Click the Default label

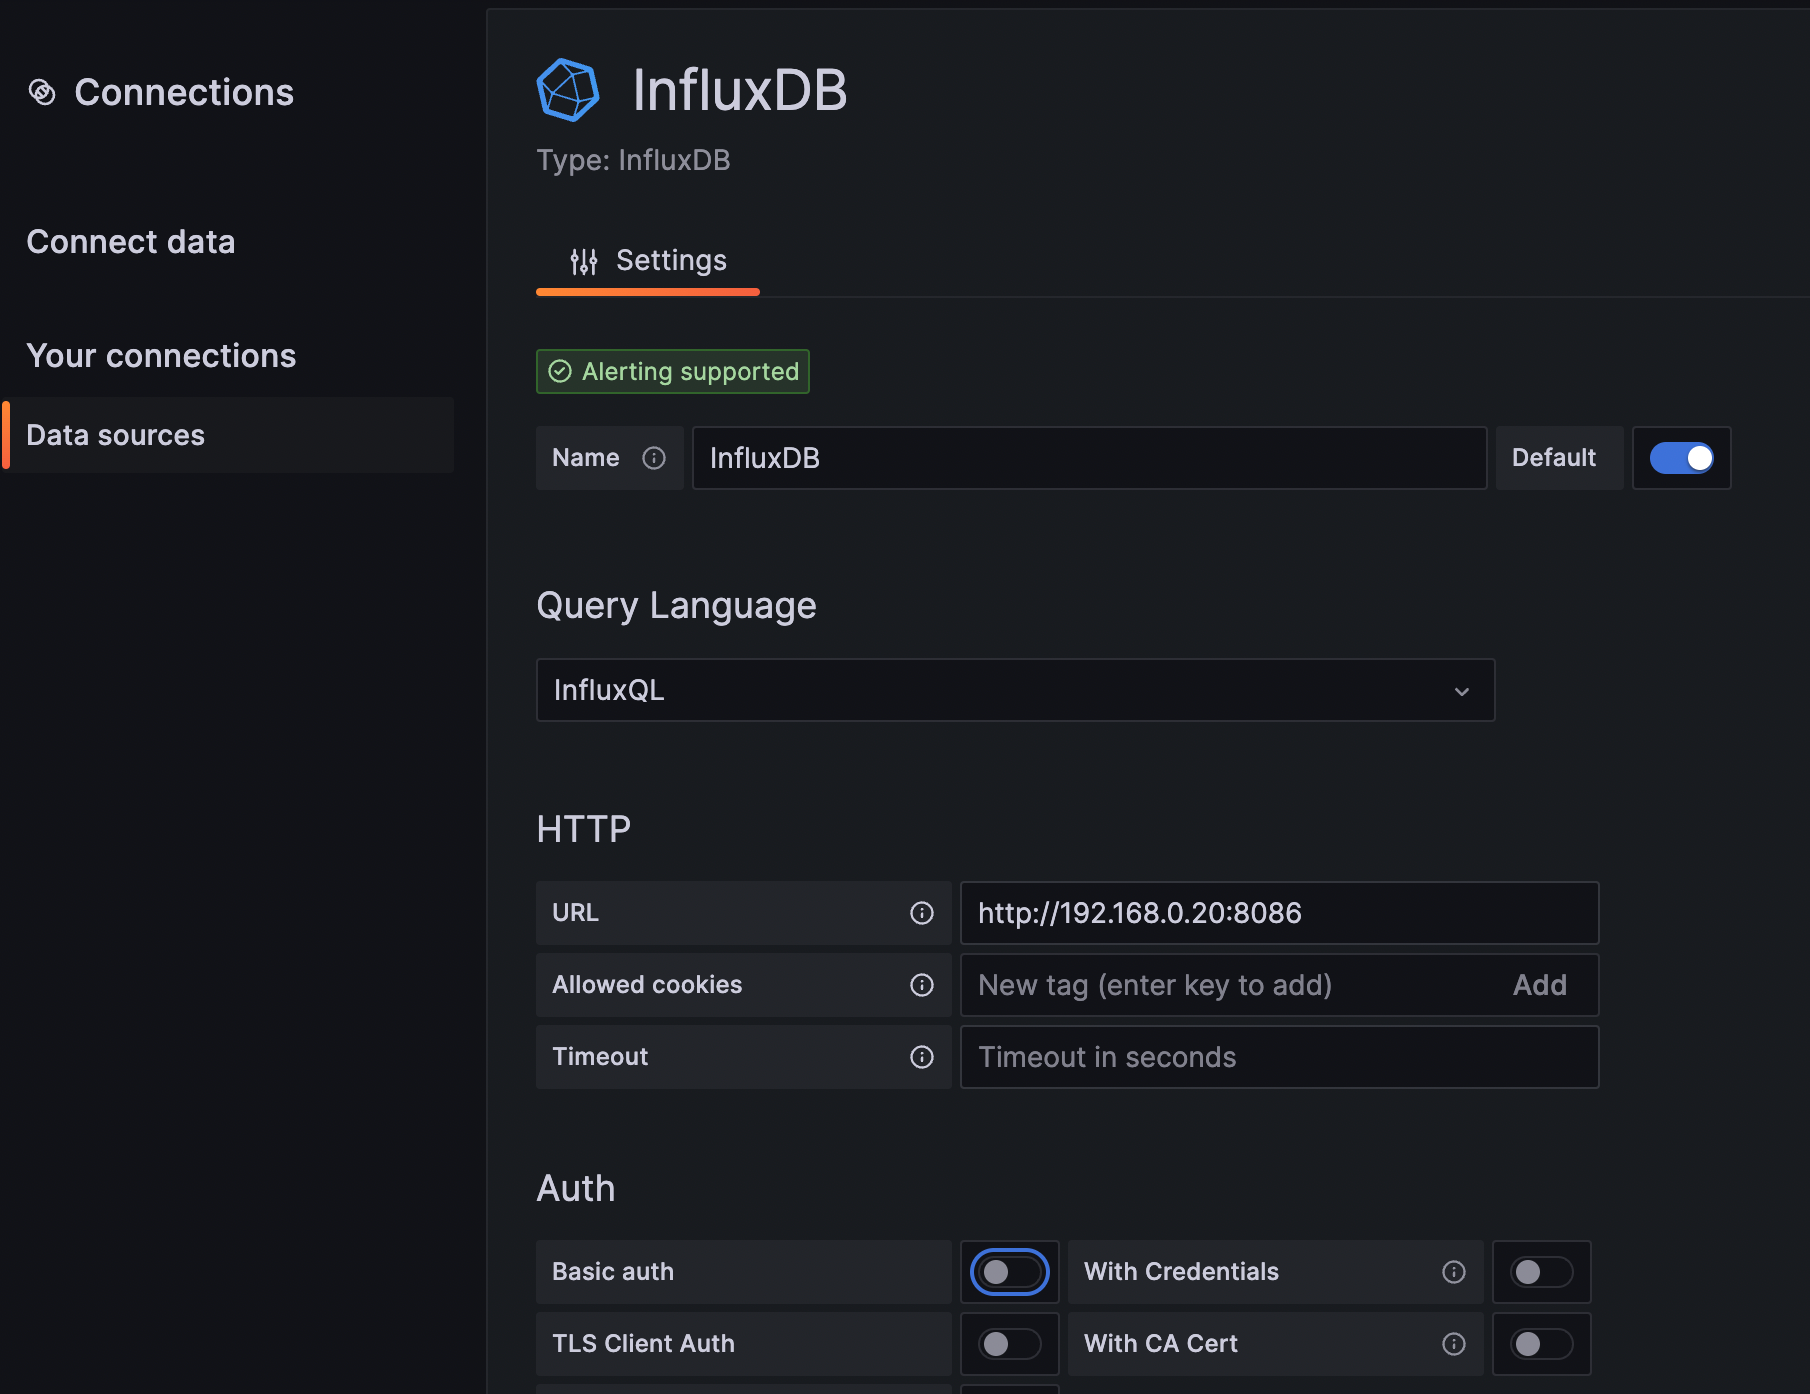click(x=1554, y=458)
